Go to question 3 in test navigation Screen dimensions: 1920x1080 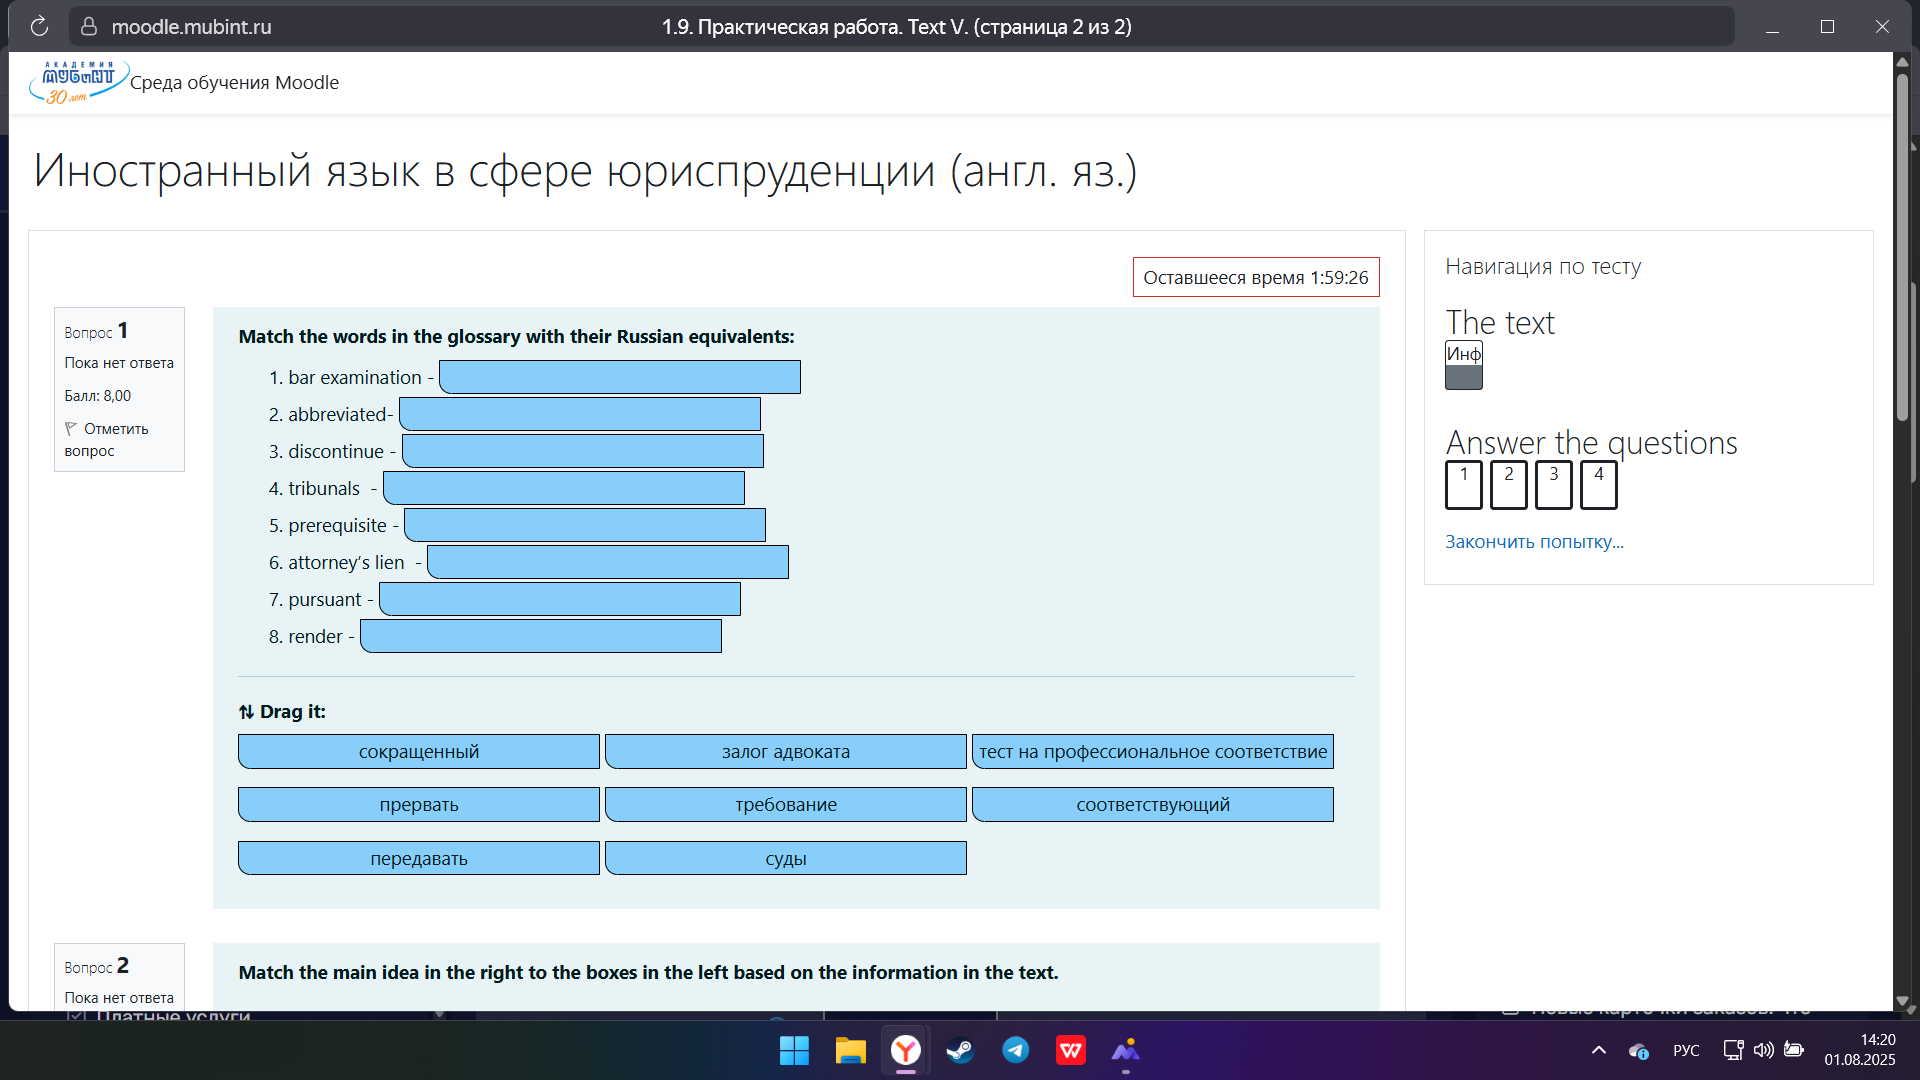coord(1553,485)
